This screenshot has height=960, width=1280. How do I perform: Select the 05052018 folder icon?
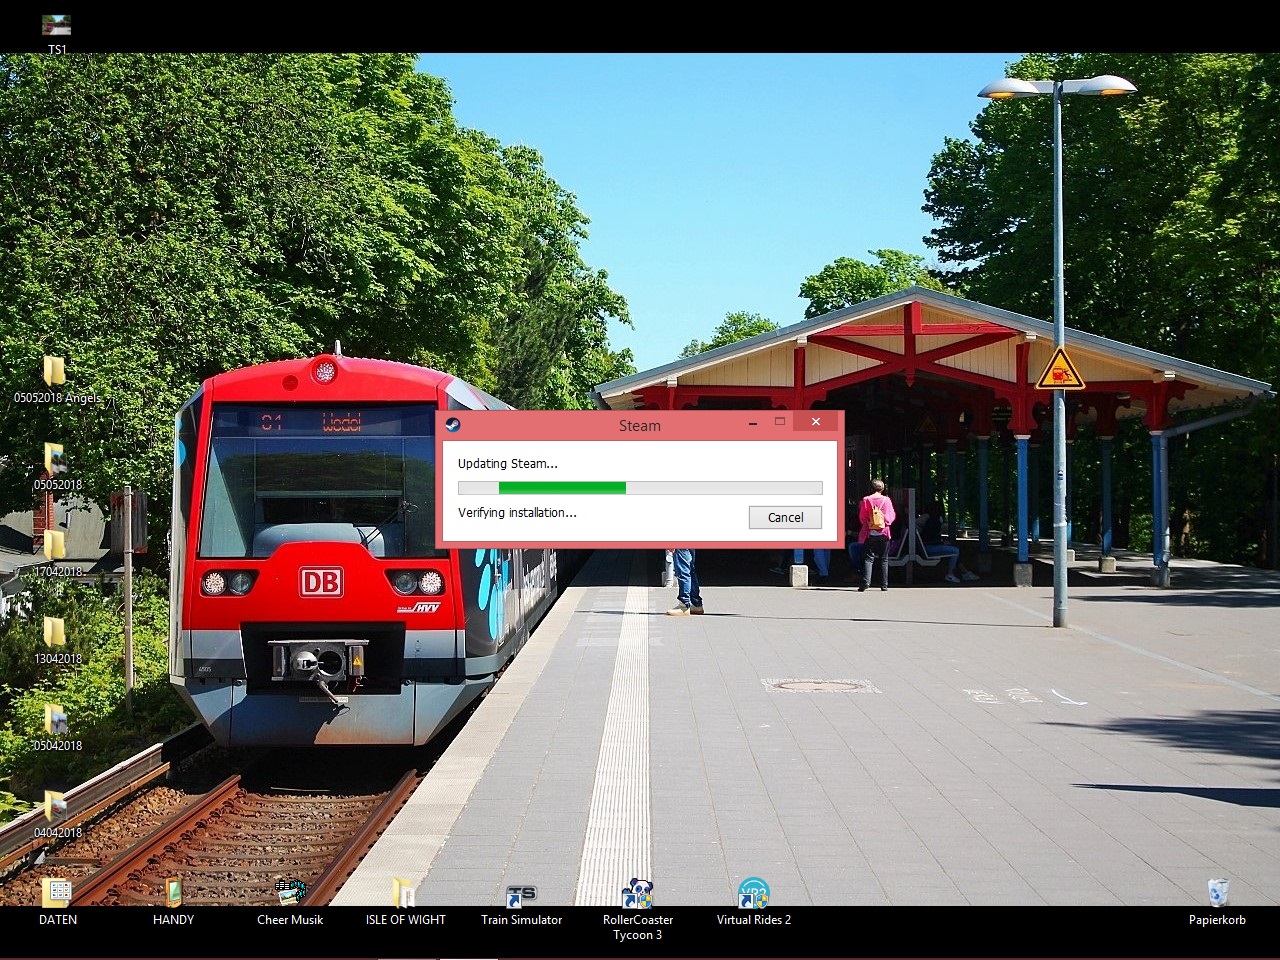tap(54, 459)
